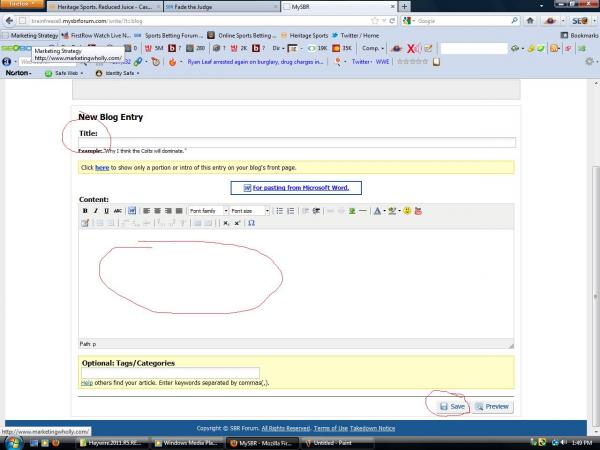
Task: Toggle bold formatting in the editor
Action: pyautogui.click(x=85, y=211)
